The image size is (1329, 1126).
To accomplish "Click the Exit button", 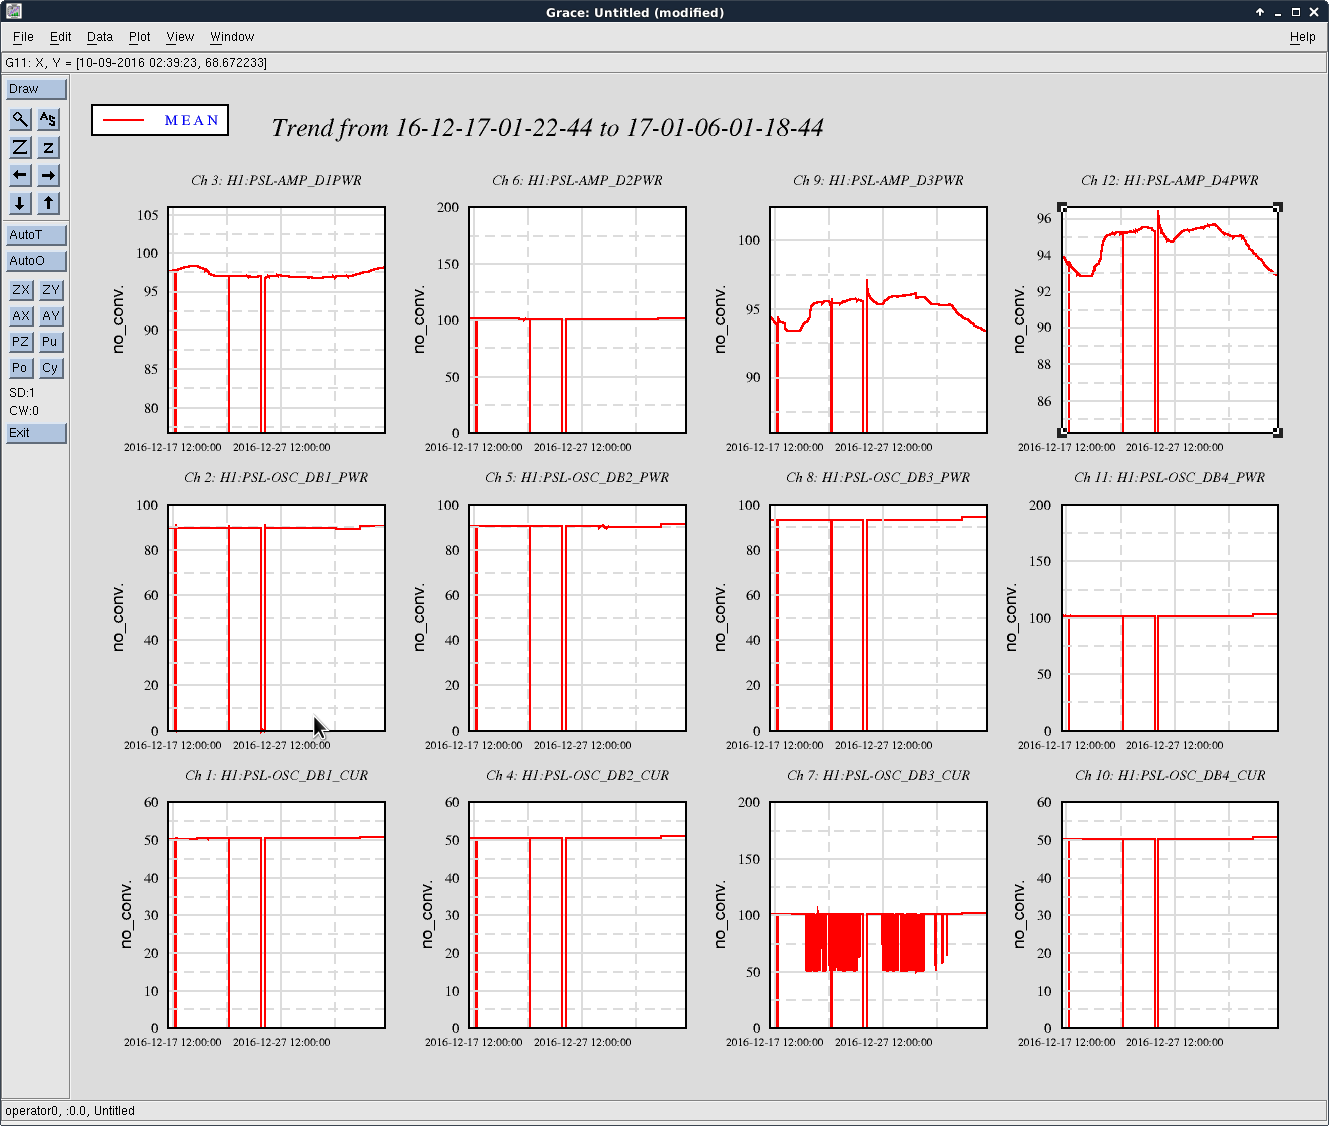I will (36, 433).
